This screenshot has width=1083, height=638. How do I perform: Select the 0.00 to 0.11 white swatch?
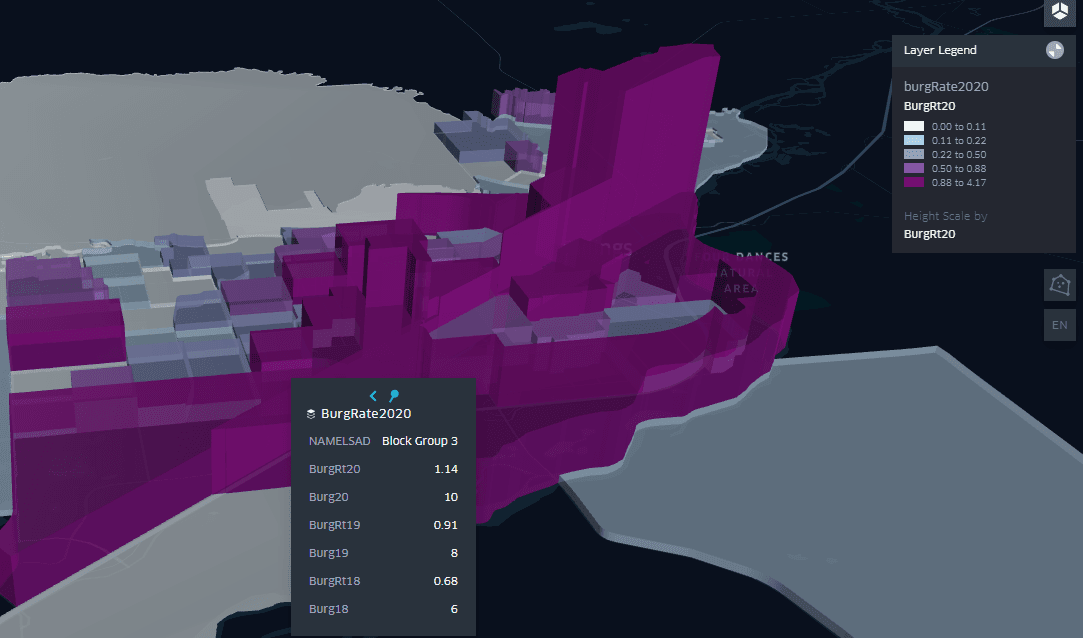tap(914, 127)
